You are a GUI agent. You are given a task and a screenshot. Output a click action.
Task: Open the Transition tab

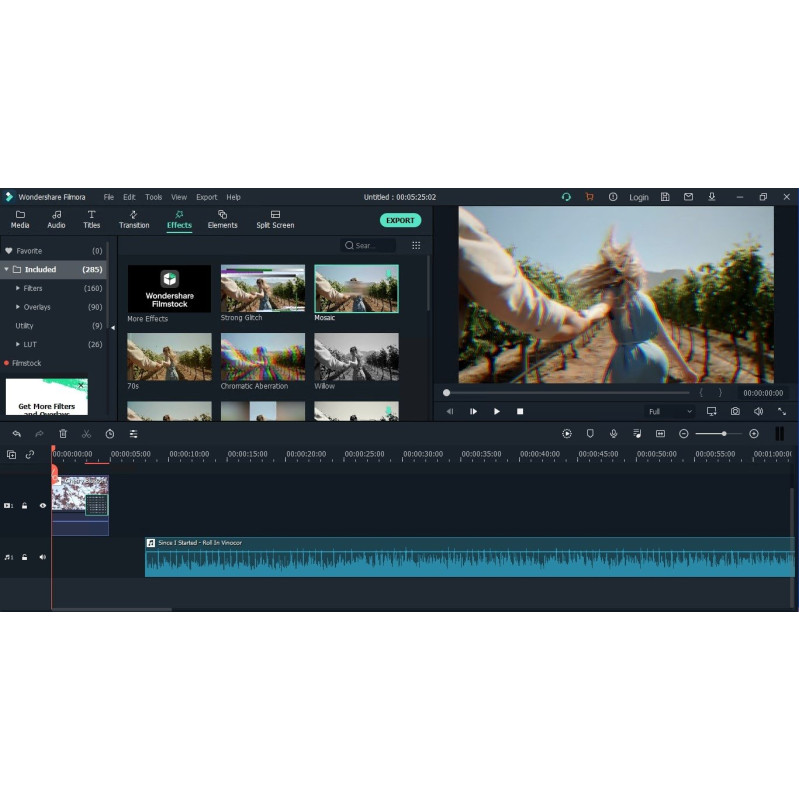click(134, 219)
